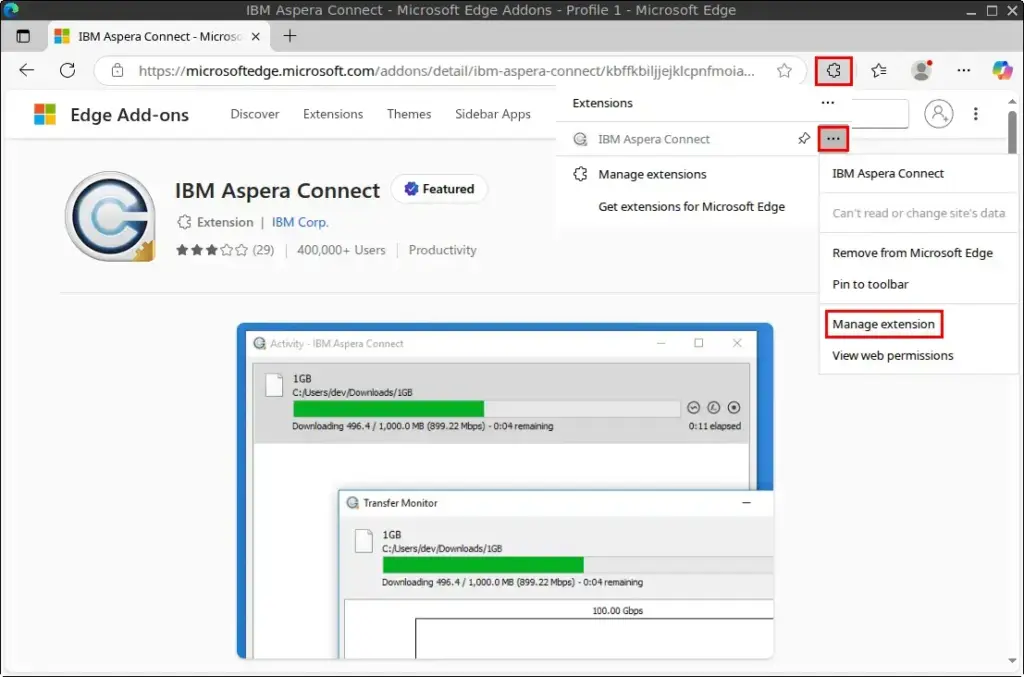
Task: Open tab actions menu icon
Action: (23, 37)
